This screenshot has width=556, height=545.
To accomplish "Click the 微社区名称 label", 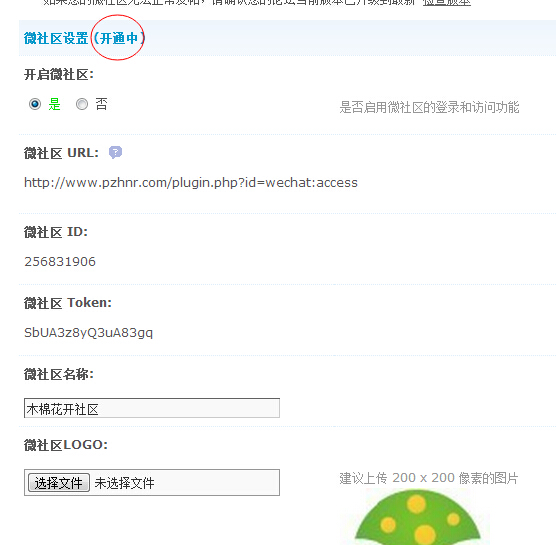I will [59, 374].
